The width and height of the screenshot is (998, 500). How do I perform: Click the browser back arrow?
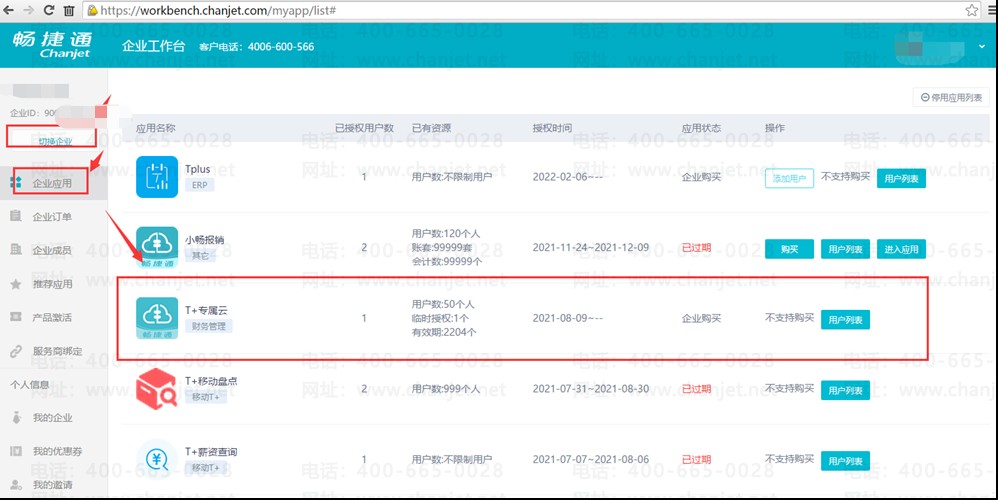click(8, 10)
